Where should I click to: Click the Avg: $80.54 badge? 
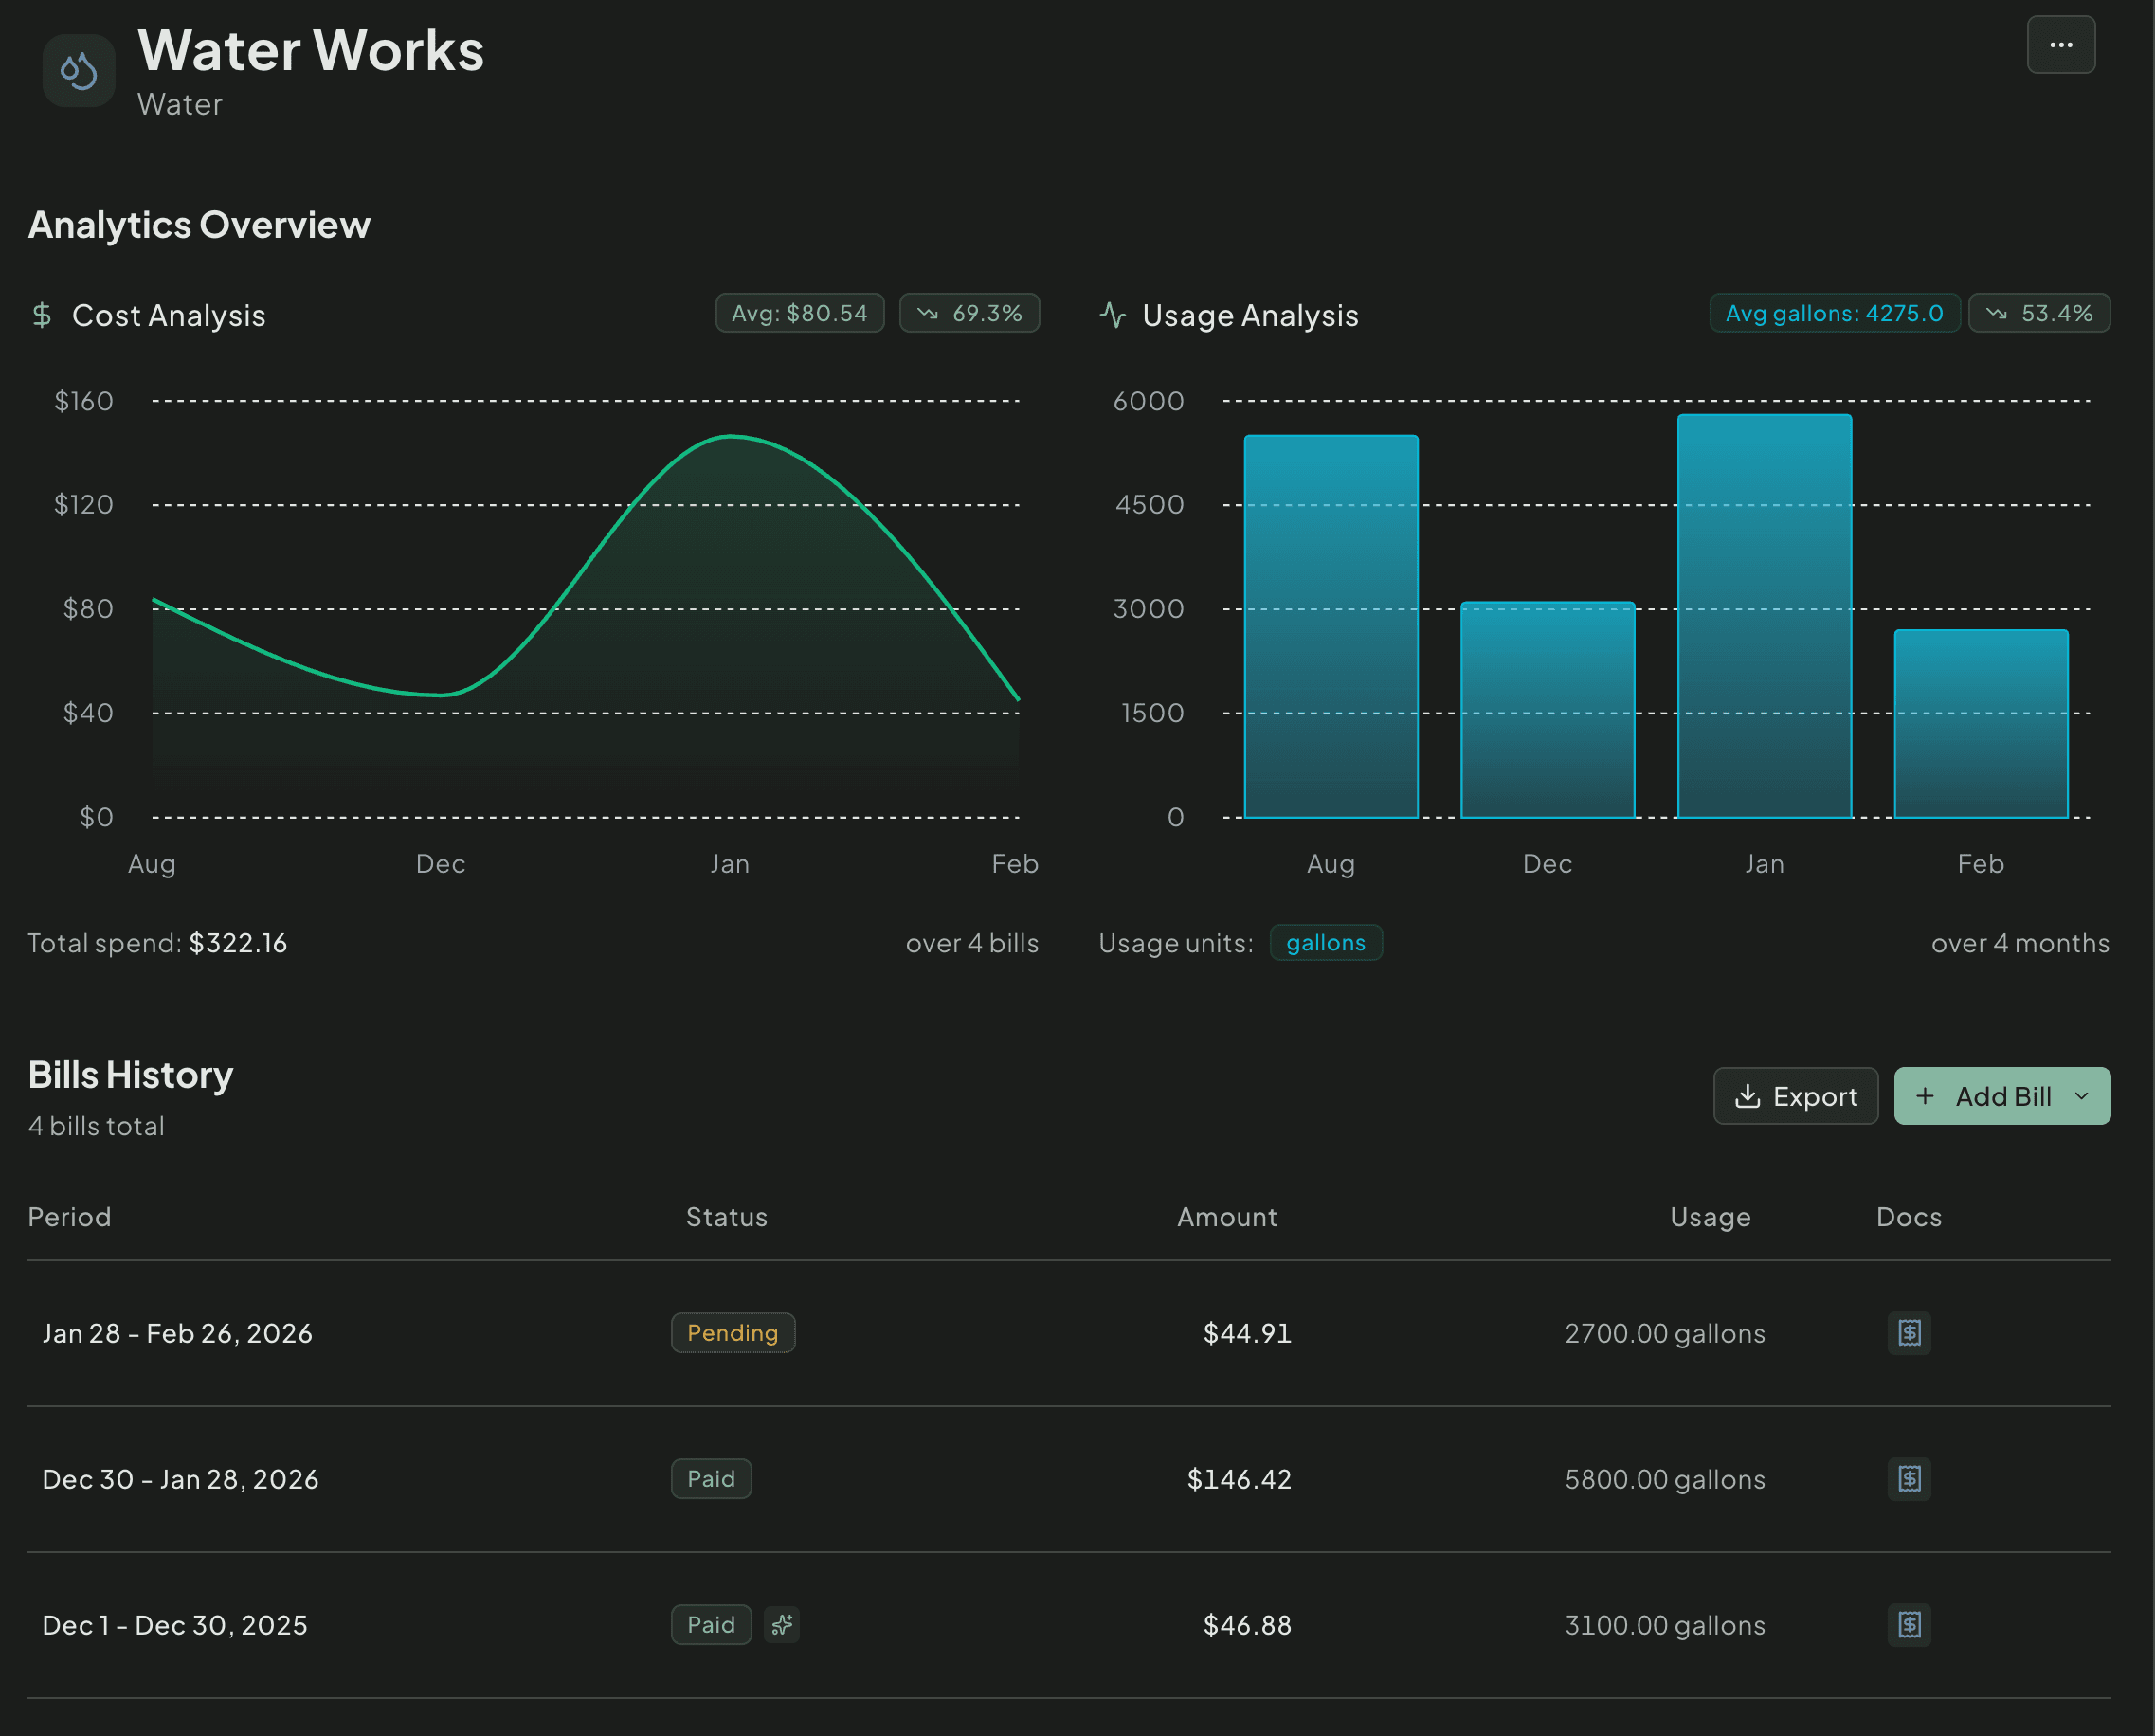800,312
